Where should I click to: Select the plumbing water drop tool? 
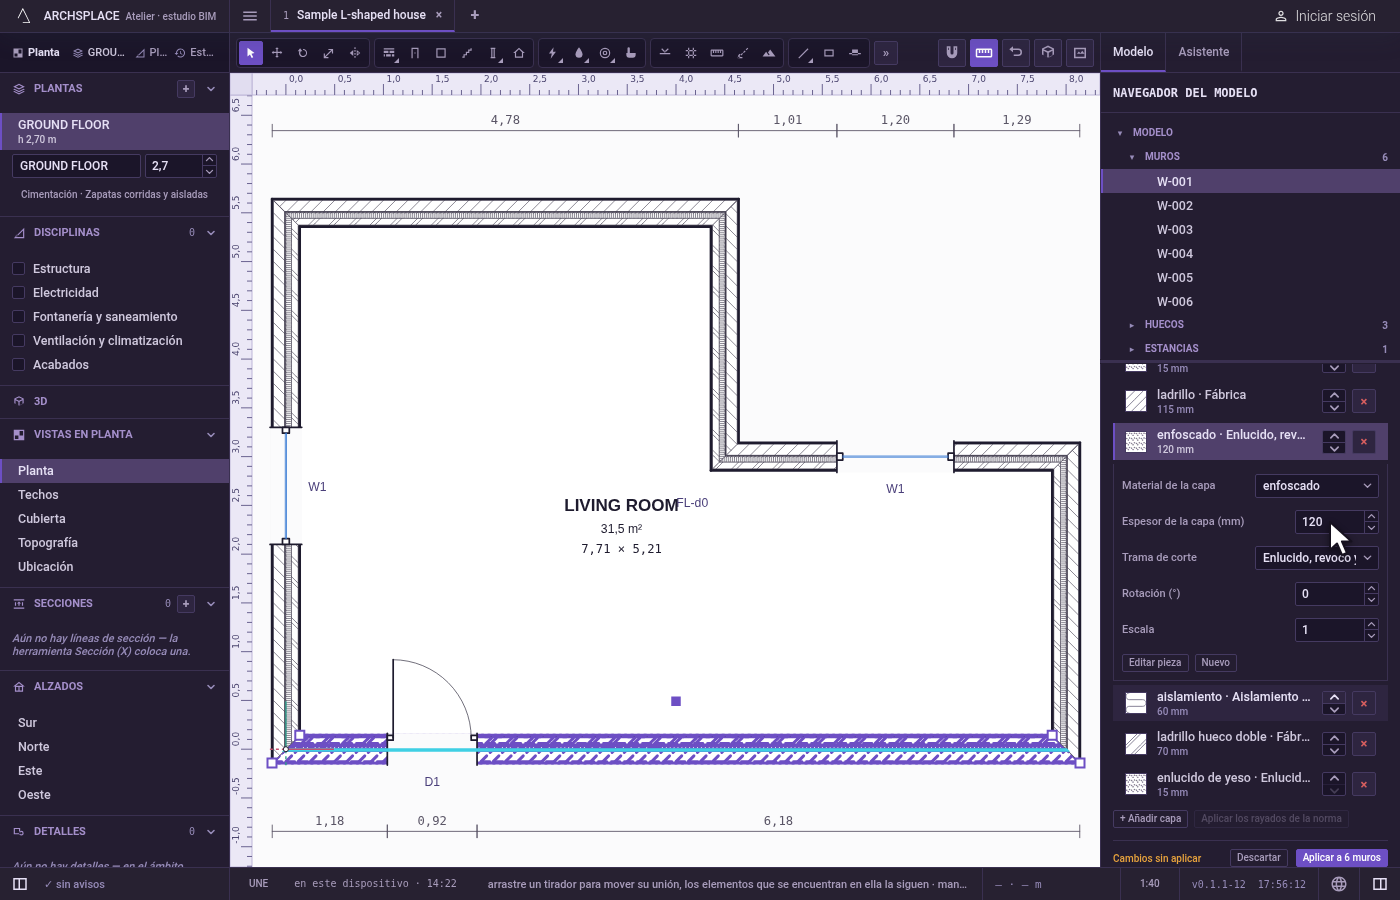click(x=579, y=53)
